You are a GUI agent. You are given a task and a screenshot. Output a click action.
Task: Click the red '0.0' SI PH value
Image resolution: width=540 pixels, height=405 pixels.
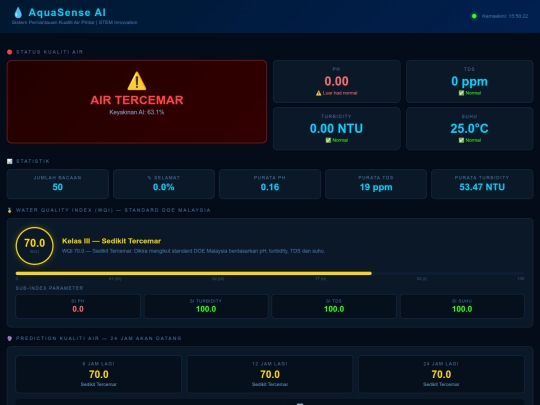pos(78,309)
